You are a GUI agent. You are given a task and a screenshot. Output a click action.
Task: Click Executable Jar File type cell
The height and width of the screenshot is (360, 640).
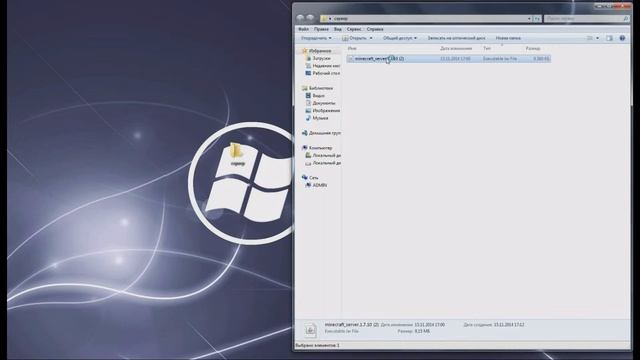pyautogui.click(x=500, y=59)
